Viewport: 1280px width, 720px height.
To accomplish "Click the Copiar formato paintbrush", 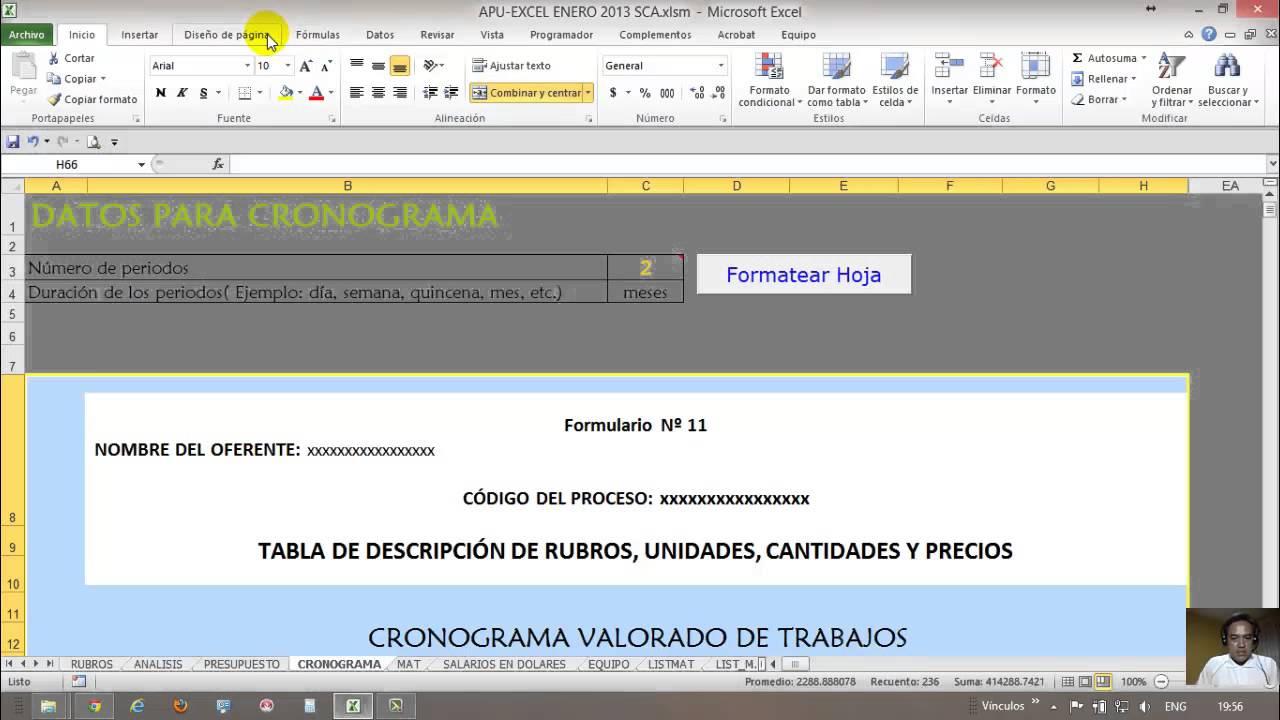I will 55,99.
